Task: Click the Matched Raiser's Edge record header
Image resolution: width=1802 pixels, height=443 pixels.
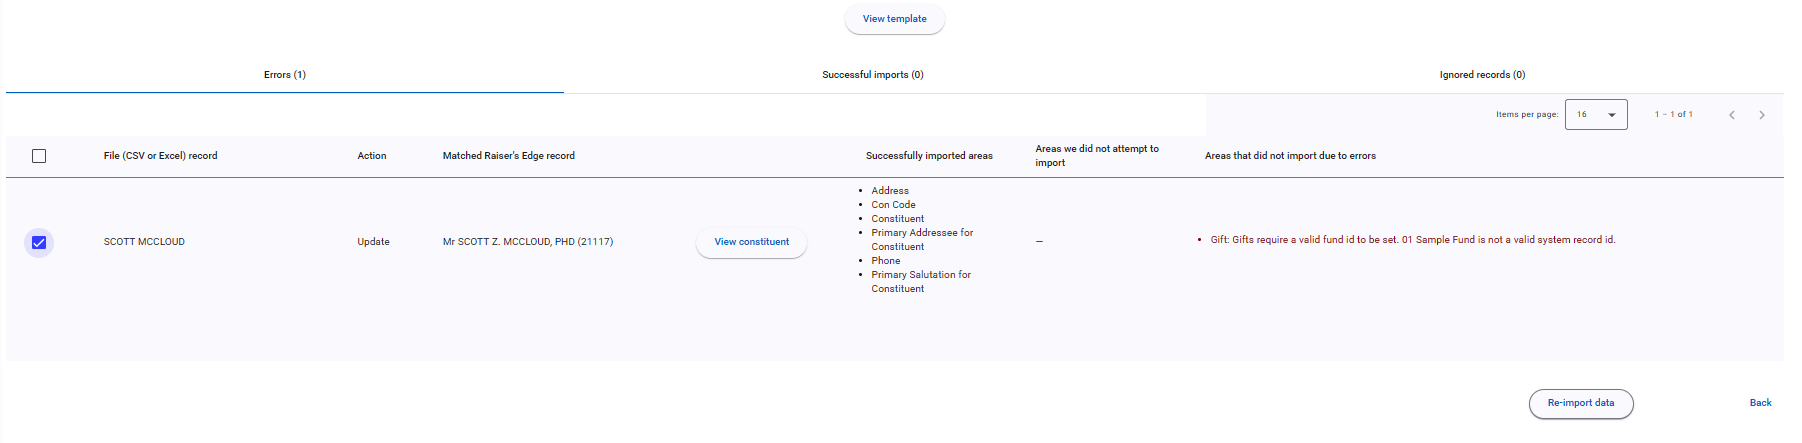Action: coord(508,156)
